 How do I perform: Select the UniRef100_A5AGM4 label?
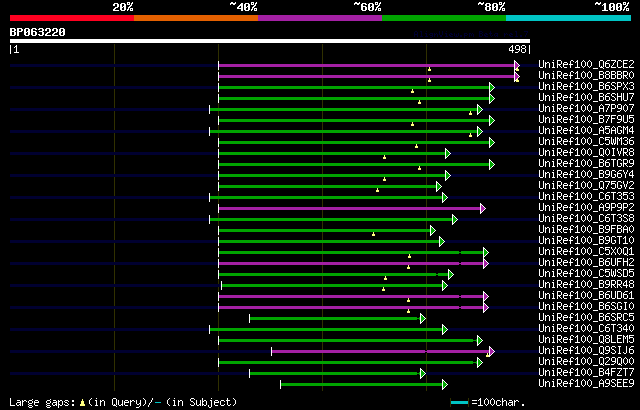pos(586,131)
